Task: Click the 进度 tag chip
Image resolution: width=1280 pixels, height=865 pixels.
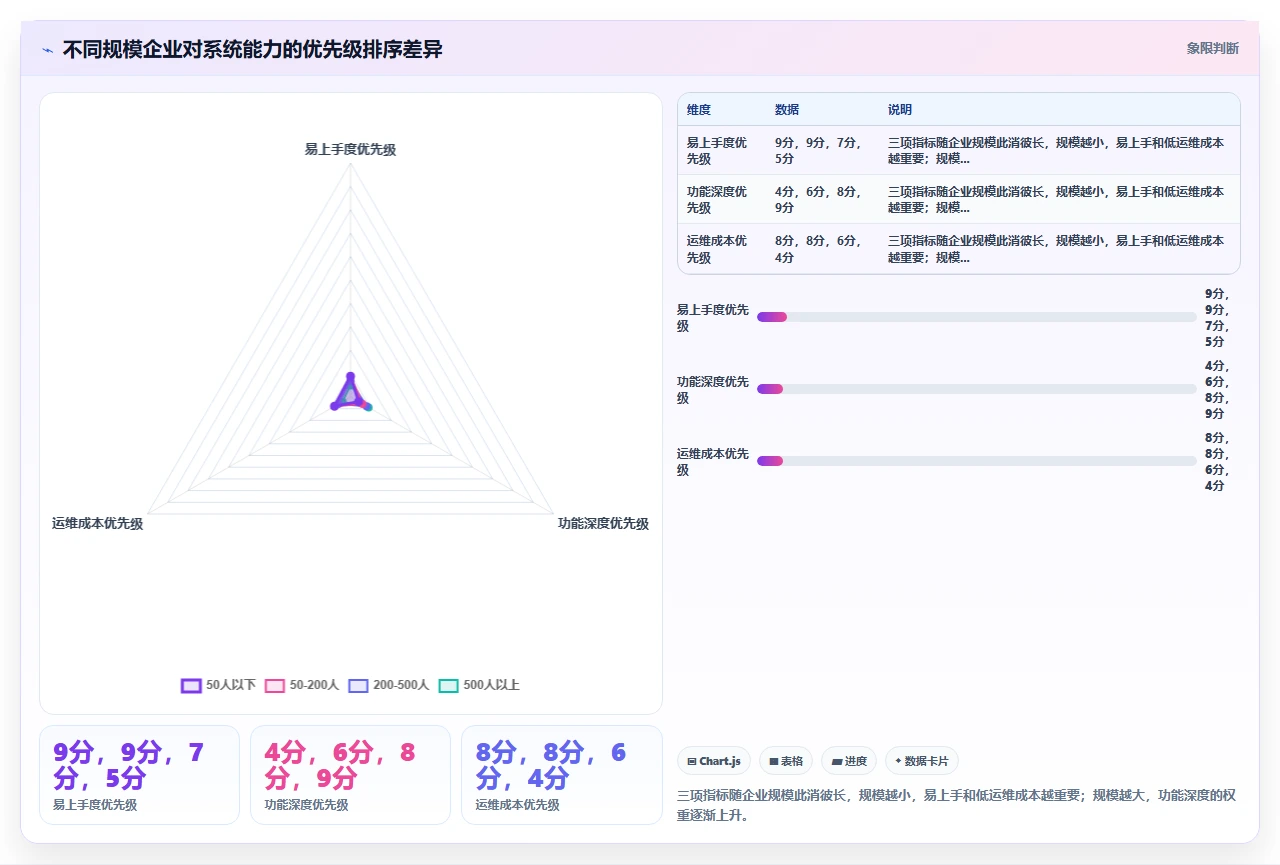Action: (x=849, y=761)
